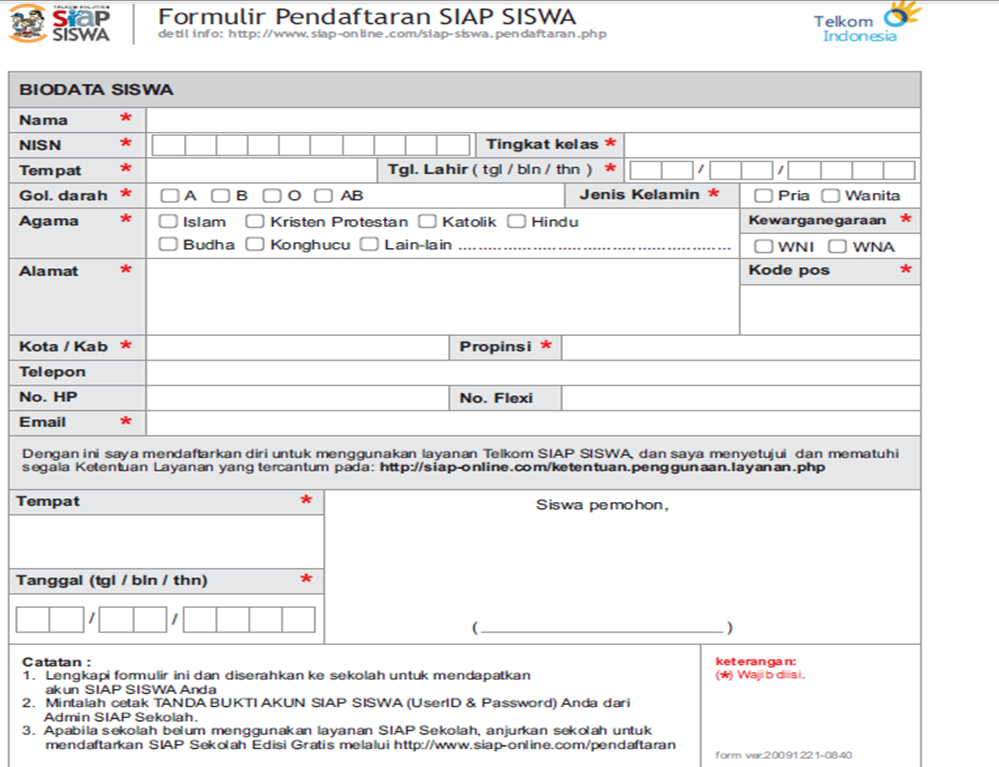Tick the Islam religion checkbox
This screenshot has width=999, height=767.
pyautogui.click(x=168, y=221)
